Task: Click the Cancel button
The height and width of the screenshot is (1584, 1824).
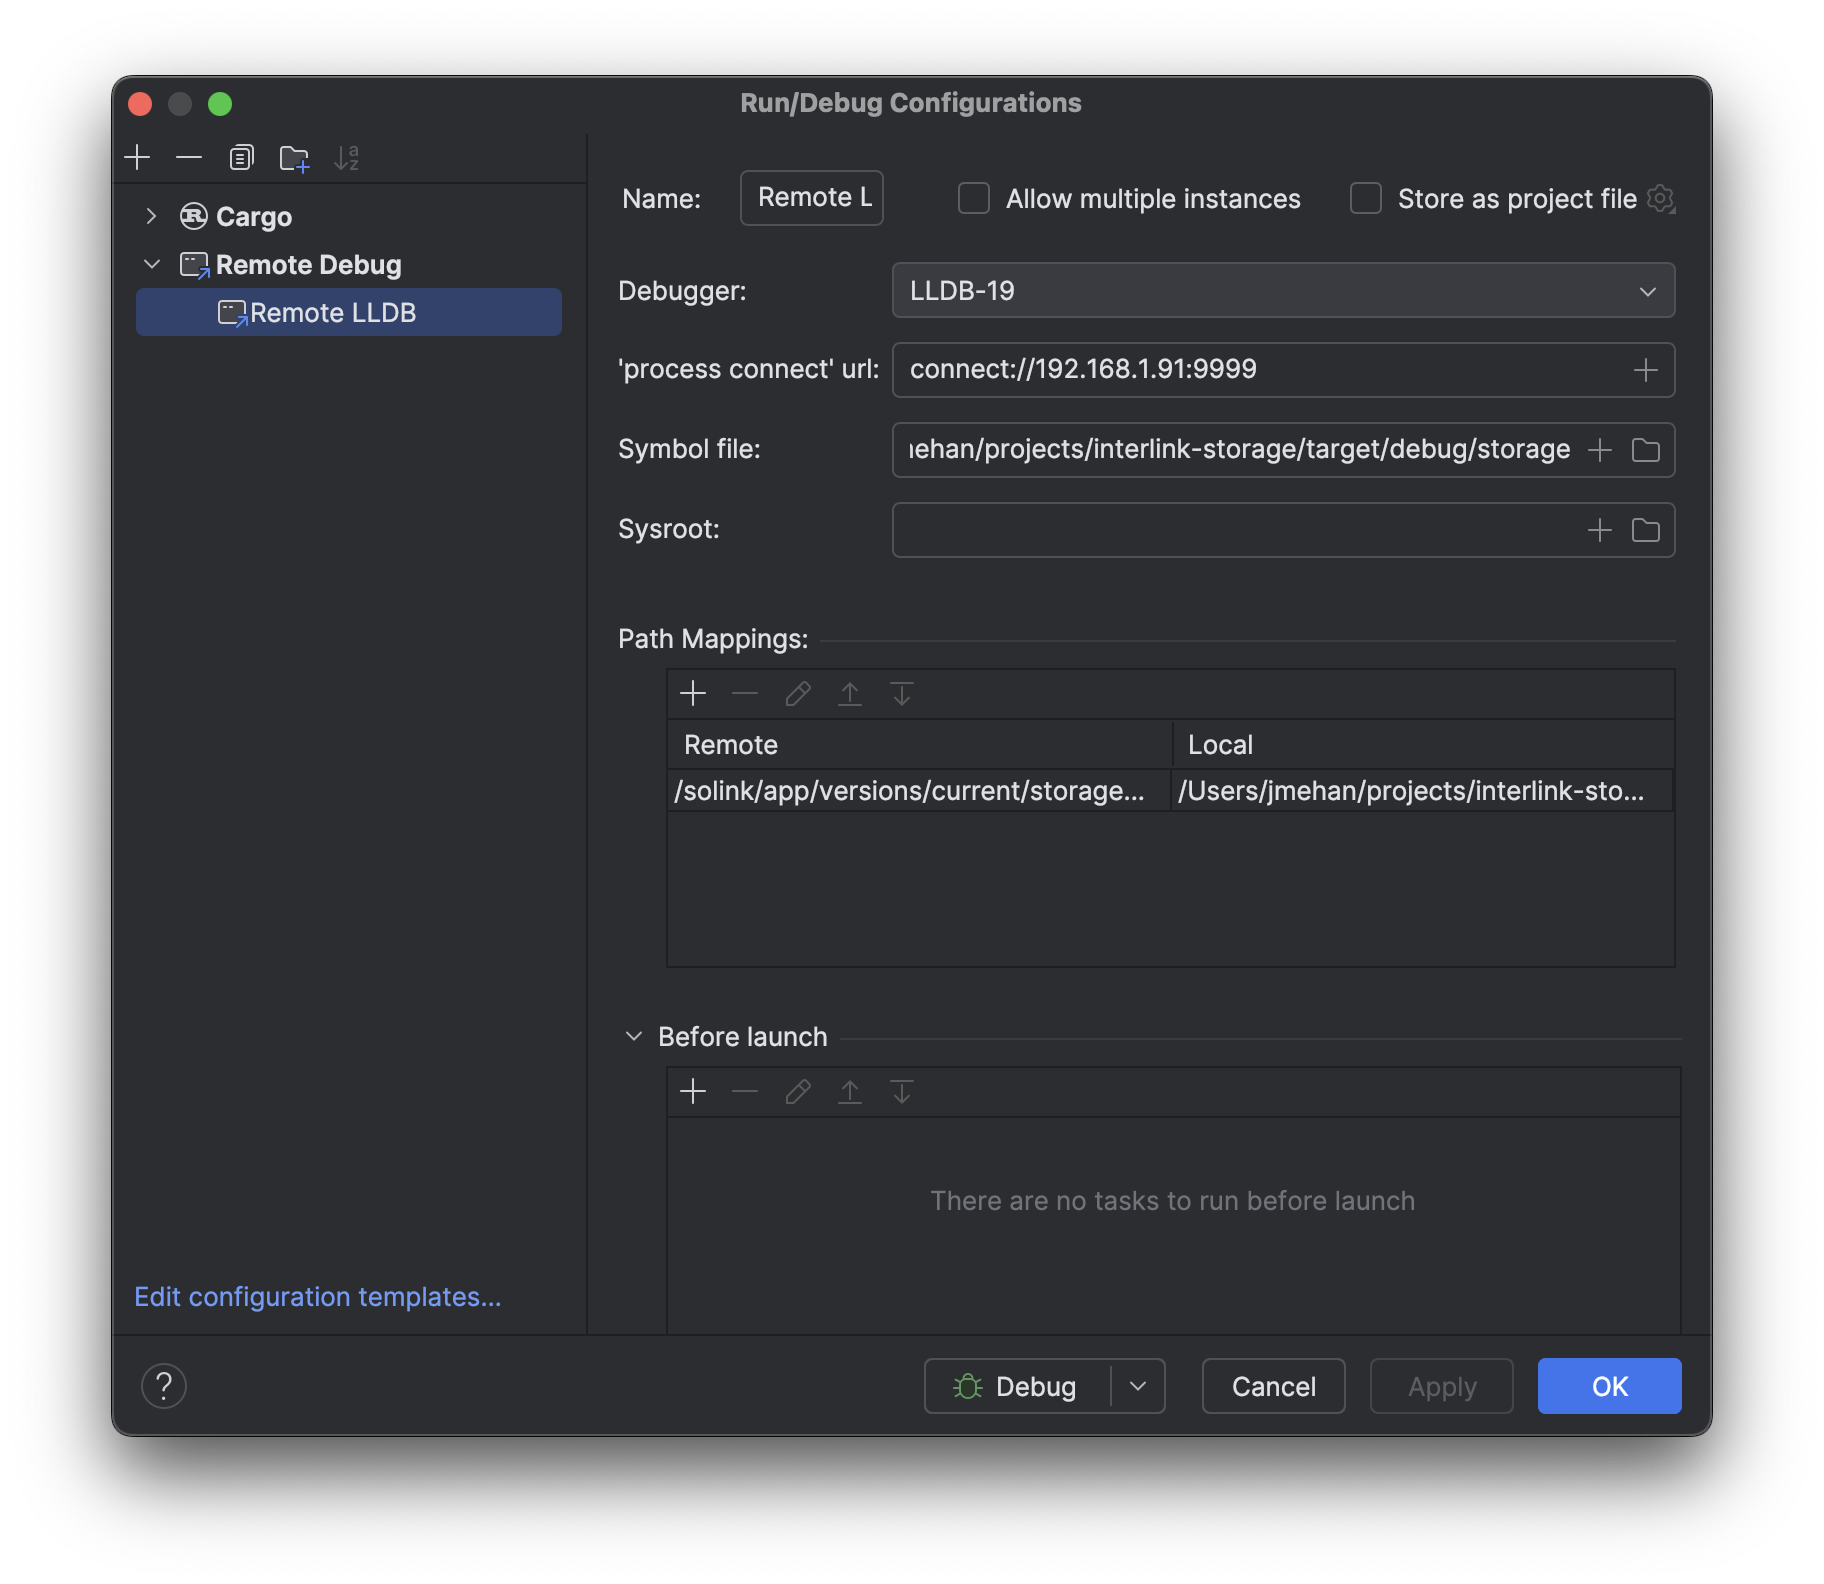Action: pos(1273,1386)
